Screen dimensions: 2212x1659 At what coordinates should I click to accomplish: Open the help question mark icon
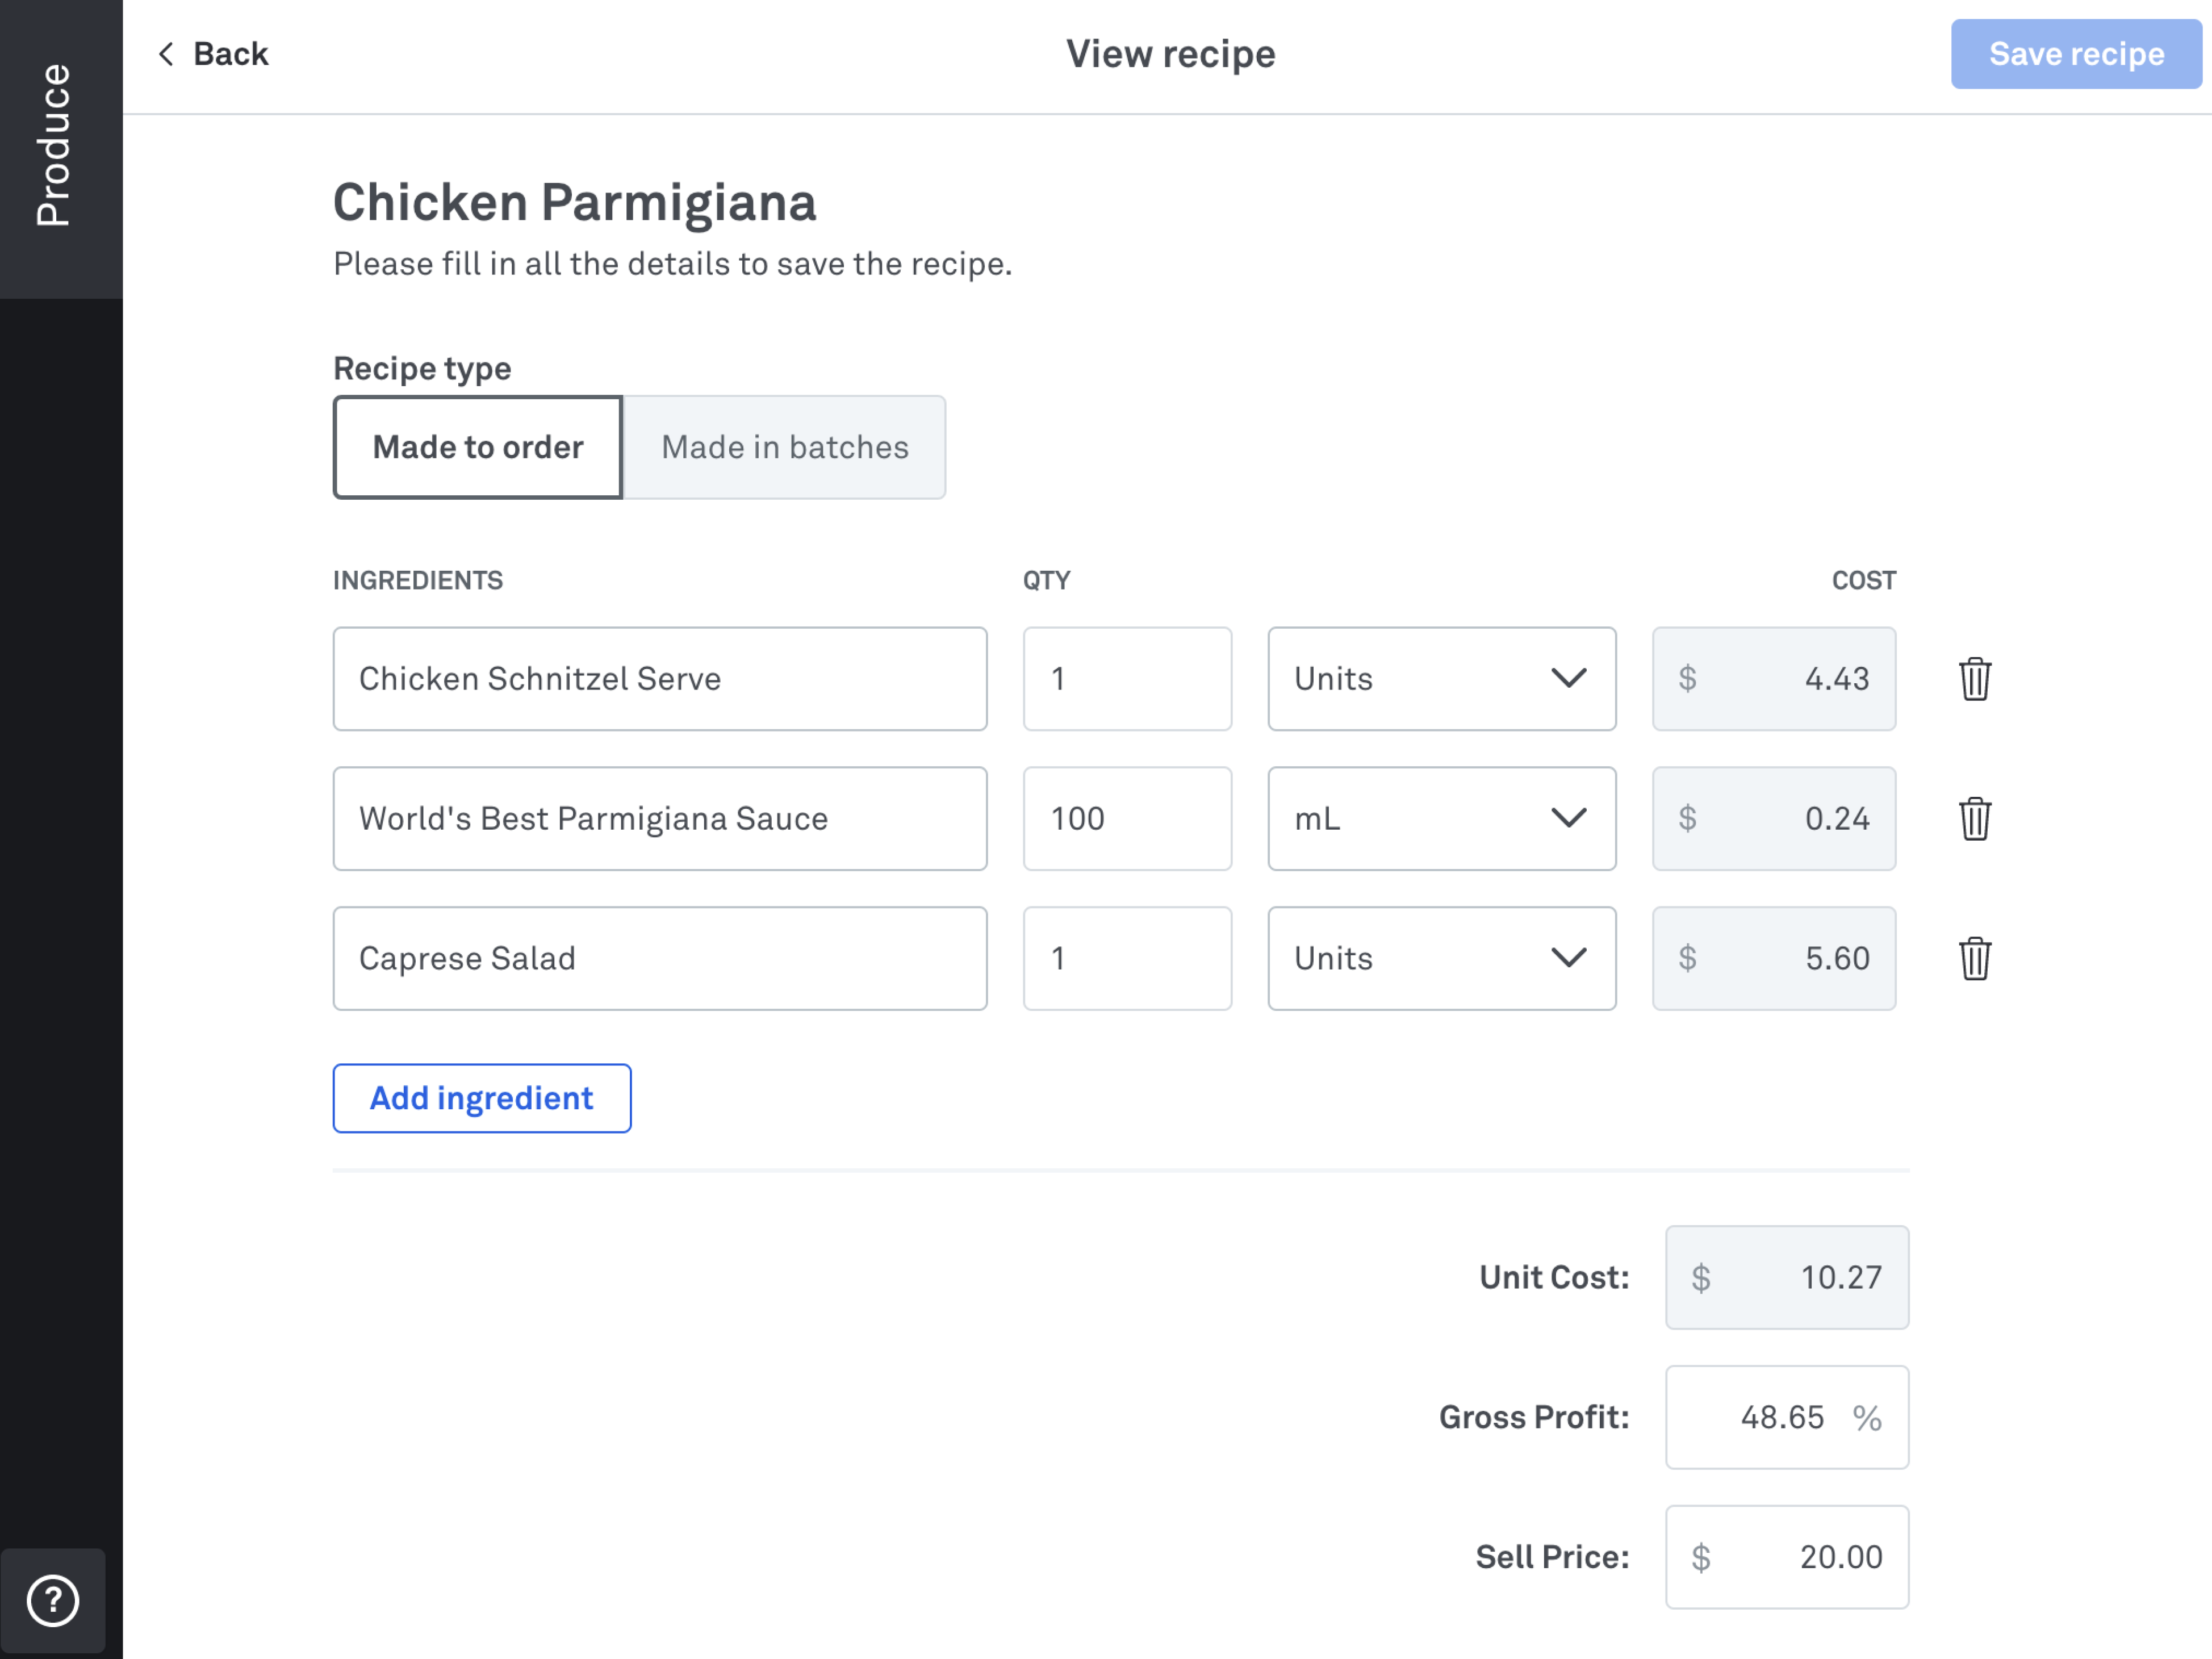coord(53,1601)
